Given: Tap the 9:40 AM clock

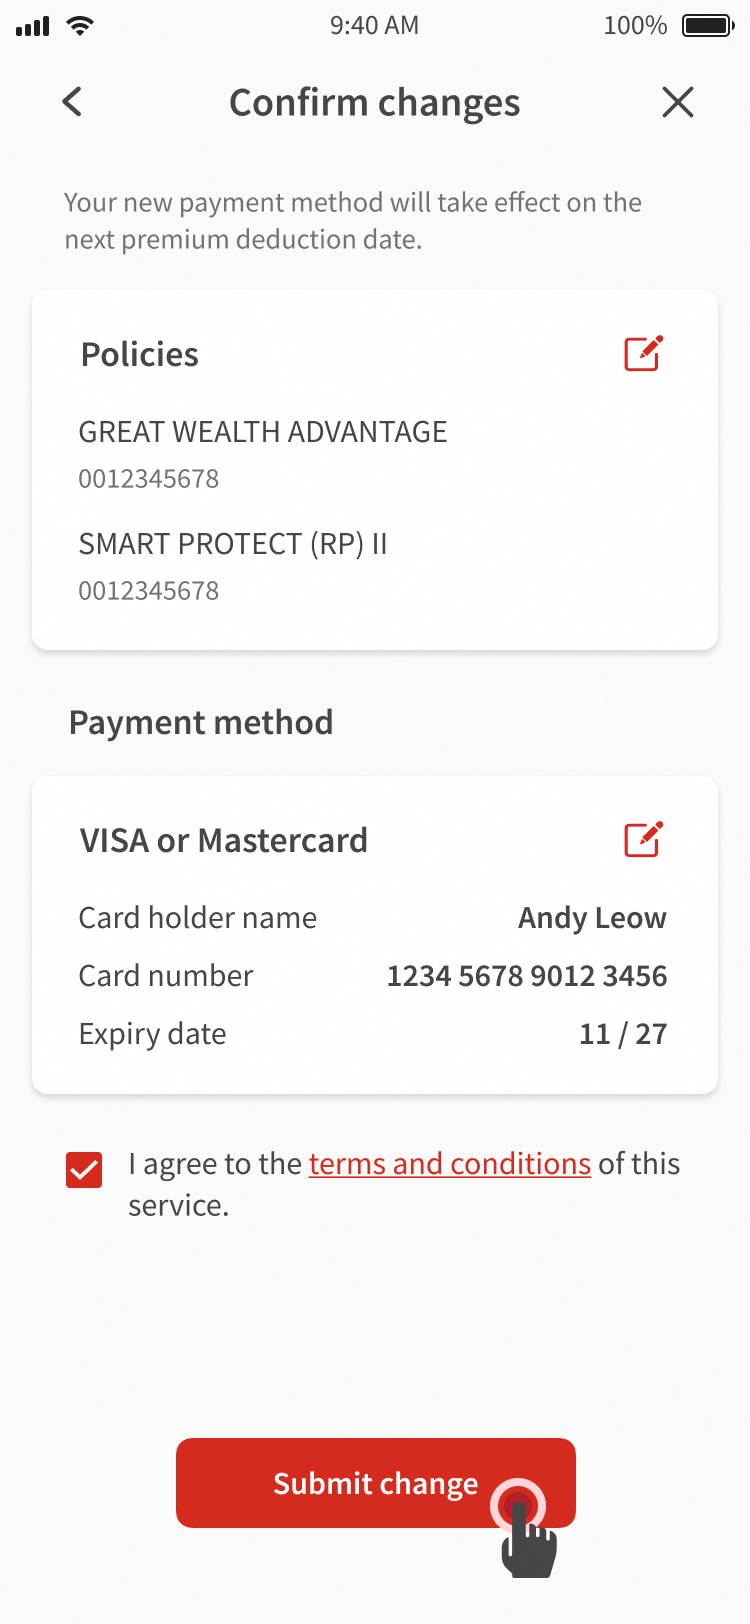Looking at the screenshot, I should 374,26.
